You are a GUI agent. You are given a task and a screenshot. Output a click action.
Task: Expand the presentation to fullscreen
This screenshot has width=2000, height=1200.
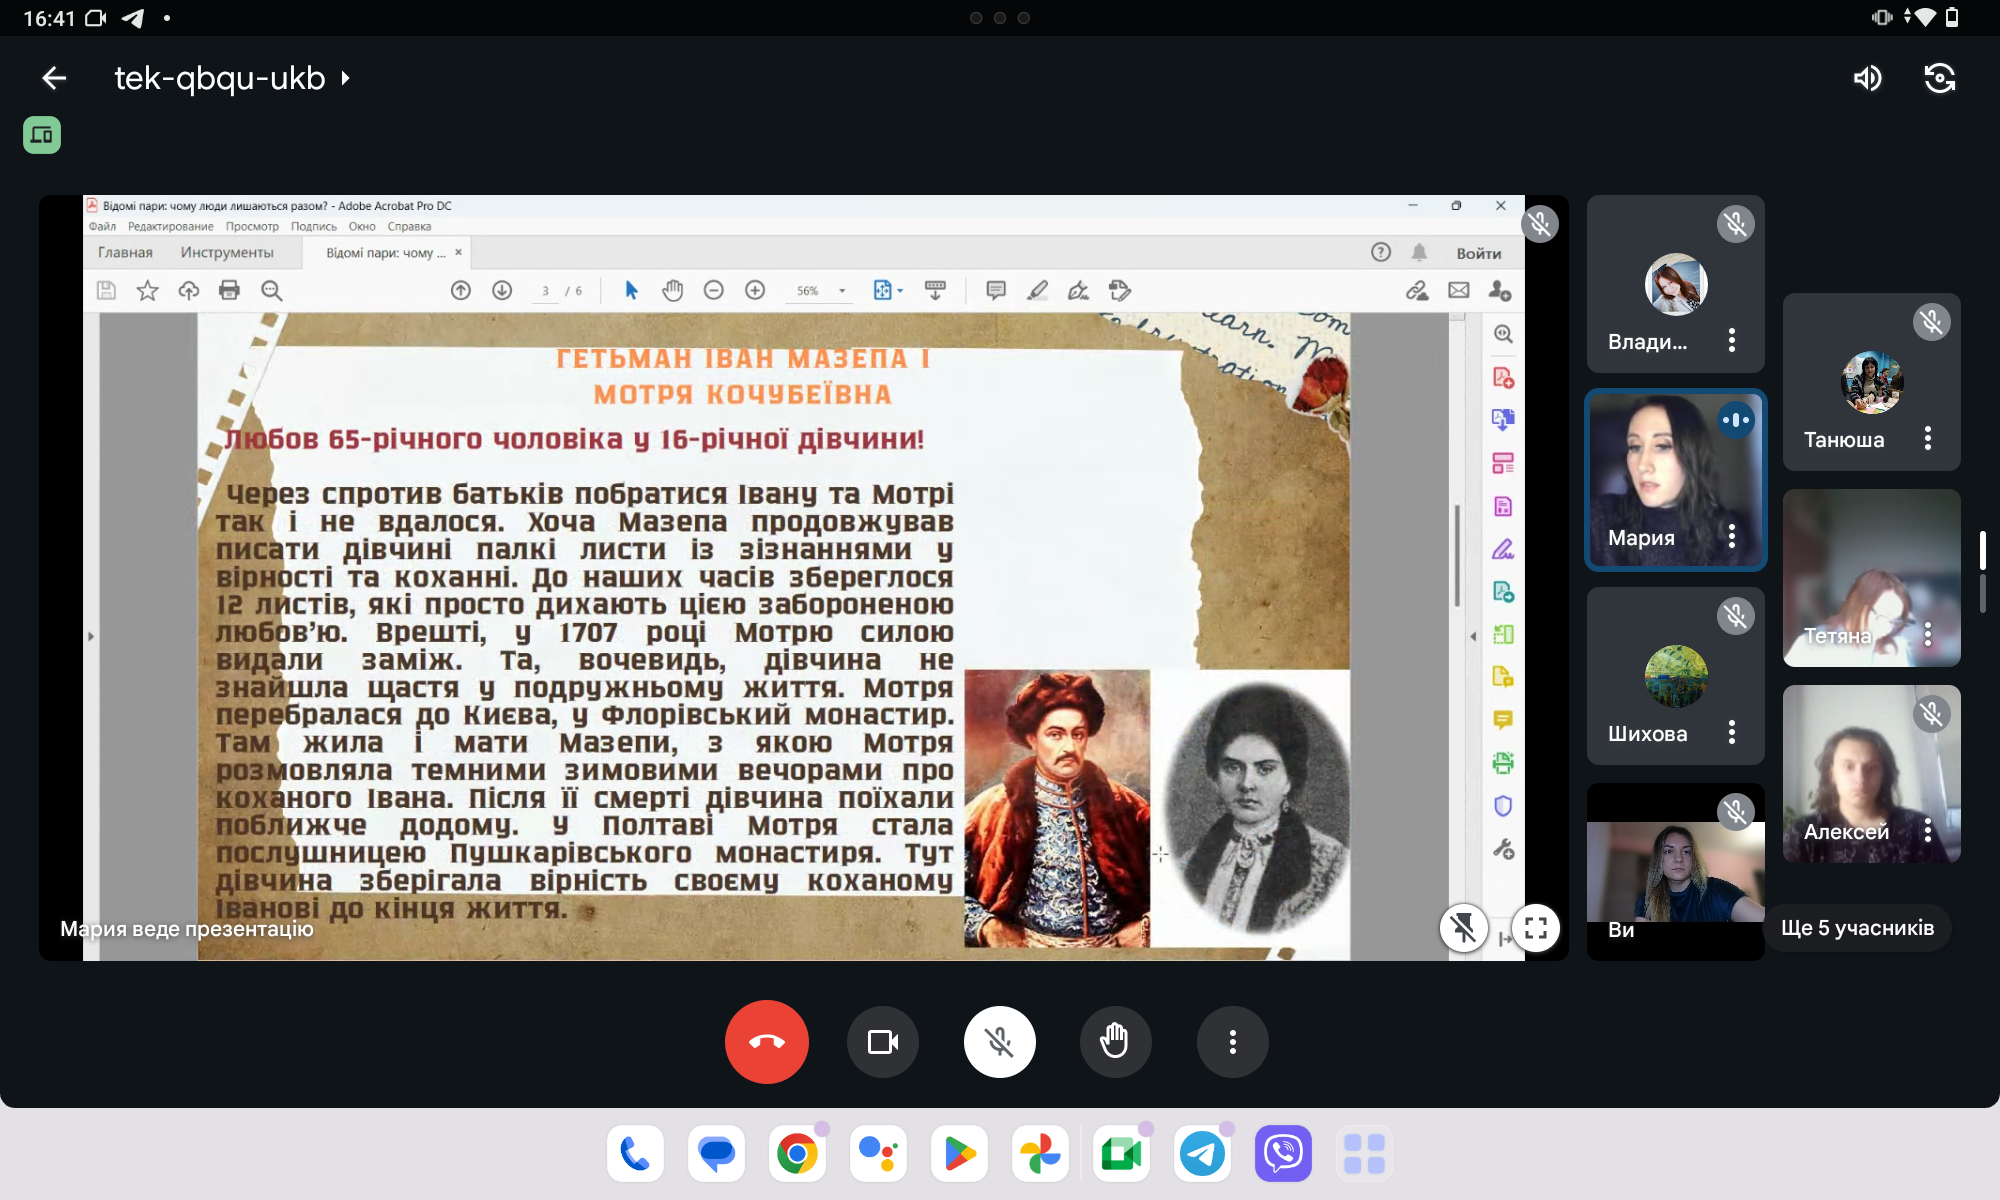(x=1536, y=928)
